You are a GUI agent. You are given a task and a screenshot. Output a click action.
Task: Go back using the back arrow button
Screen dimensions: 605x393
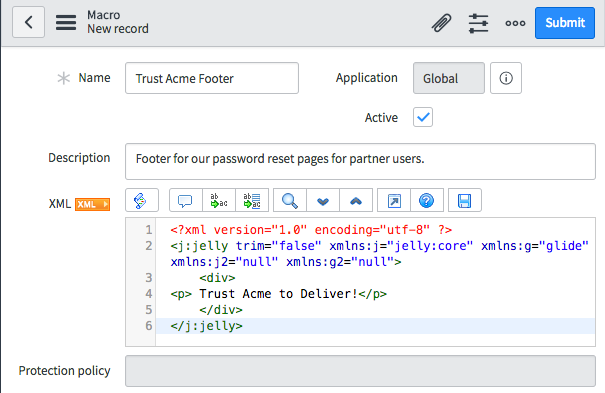pos(28,22)
